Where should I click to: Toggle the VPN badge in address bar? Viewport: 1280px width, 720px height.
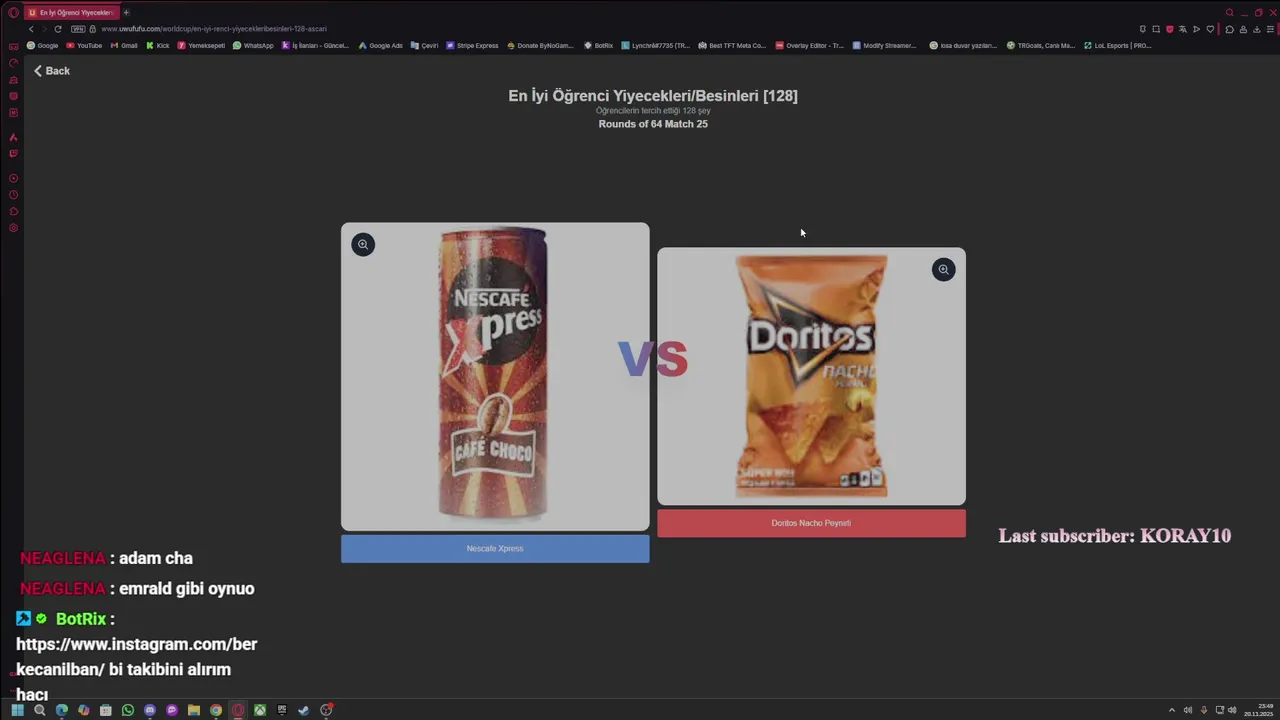pyautogui.click(x=78, y=29)
